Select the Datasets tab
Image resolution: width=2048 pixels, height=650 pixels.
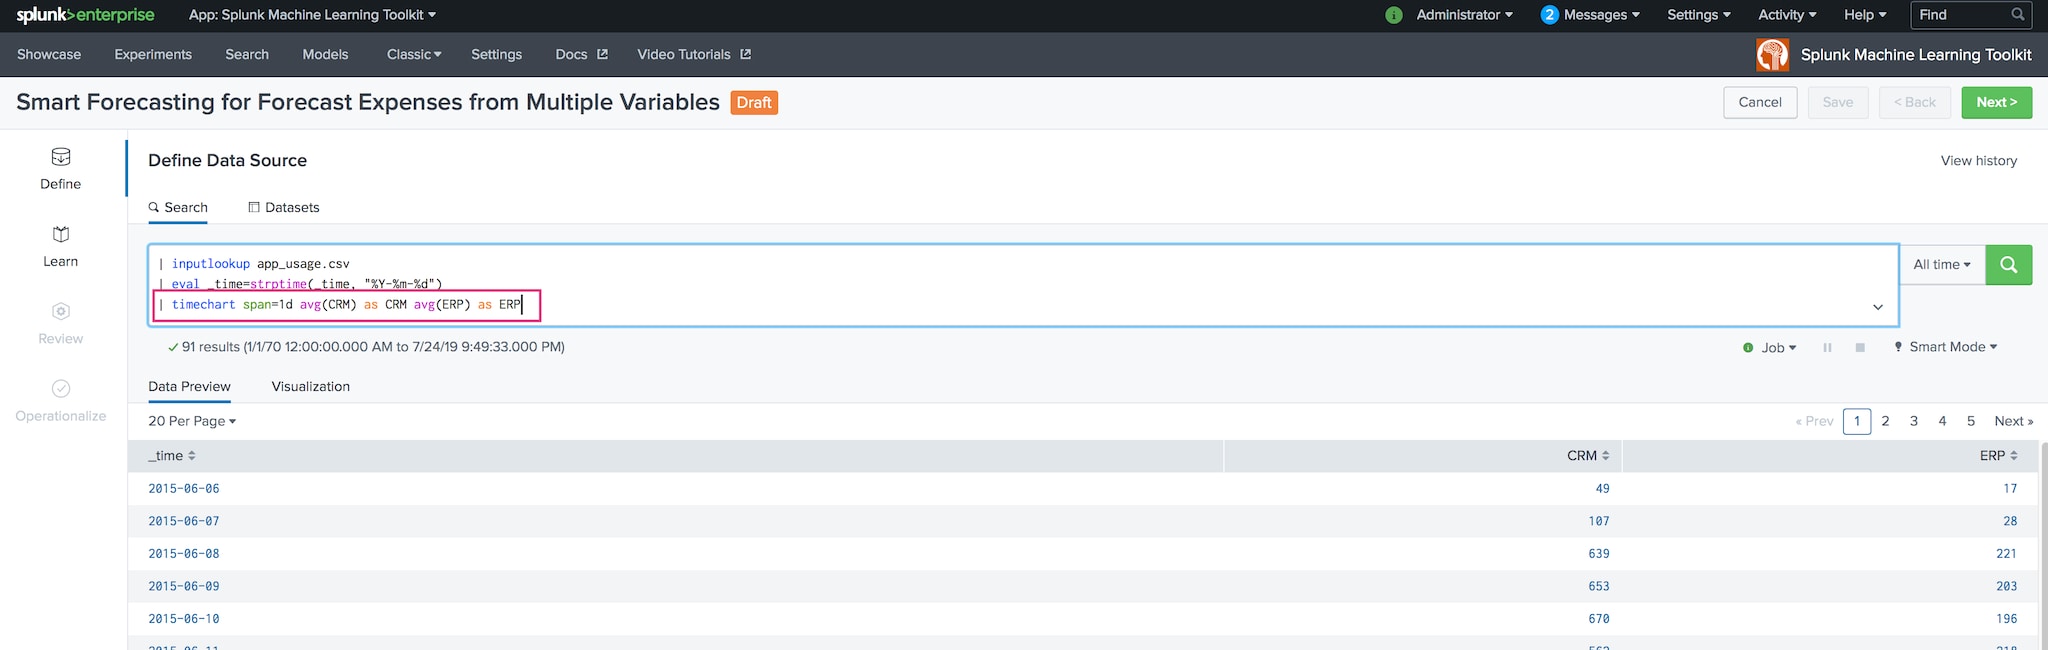point(284,208)
